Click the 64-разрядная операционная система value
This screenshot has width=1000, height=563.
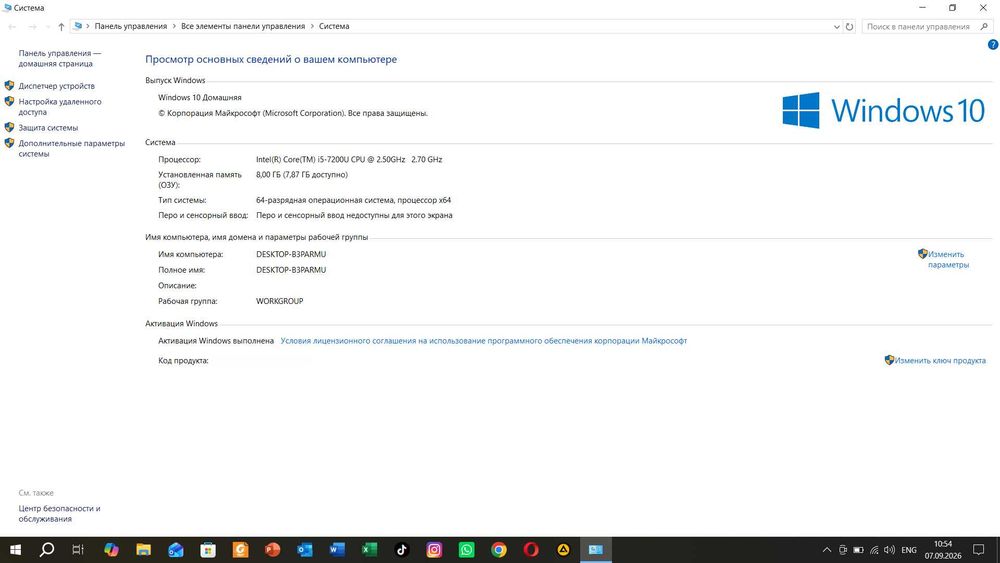(353, 200)
